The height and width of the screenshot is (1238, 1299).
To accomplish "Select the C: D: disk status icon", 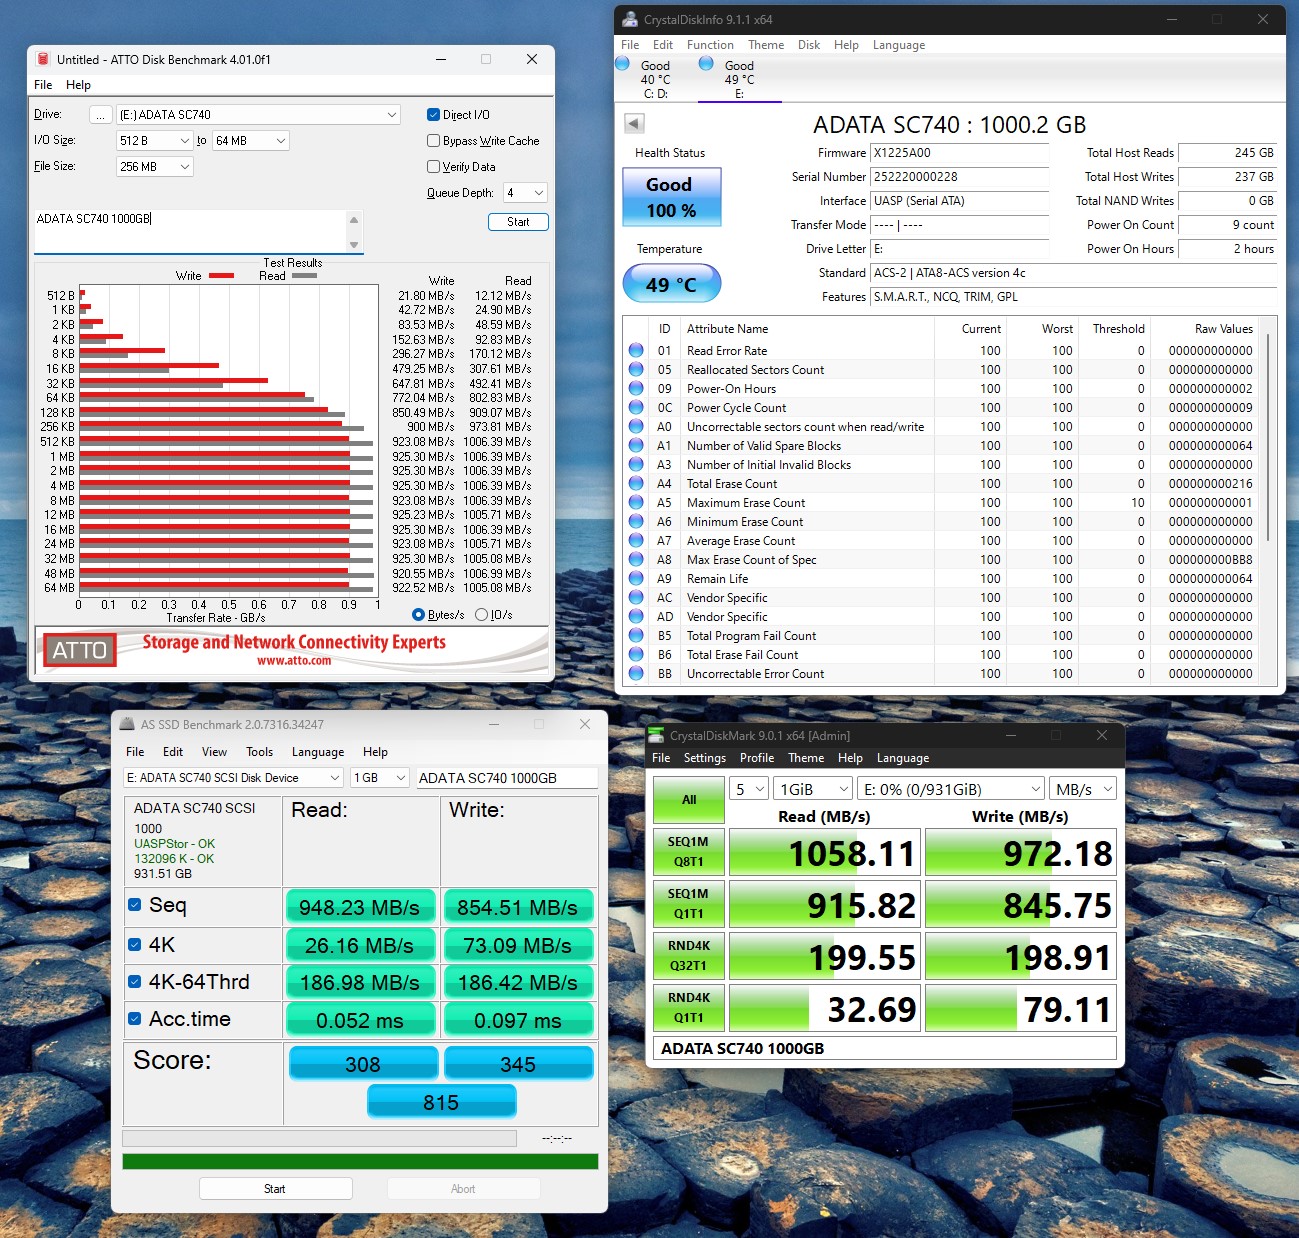I will (x=622, y=65).
